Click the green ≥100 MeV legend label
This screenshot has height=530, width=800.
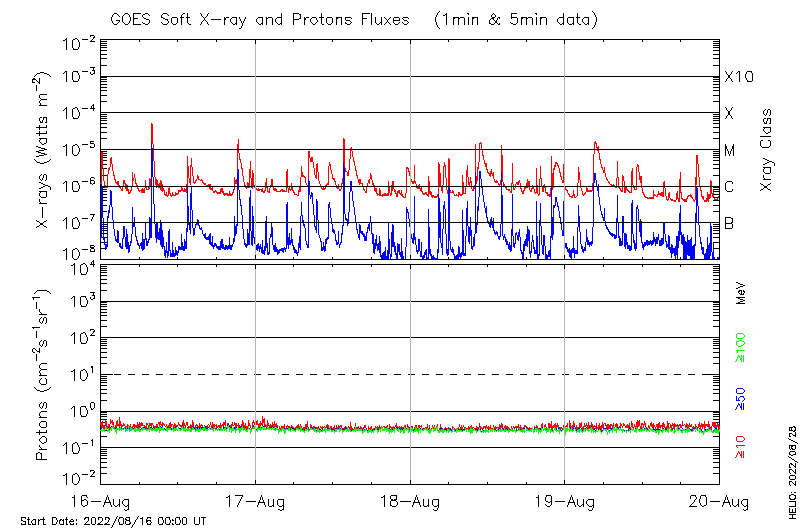(741, 348)
